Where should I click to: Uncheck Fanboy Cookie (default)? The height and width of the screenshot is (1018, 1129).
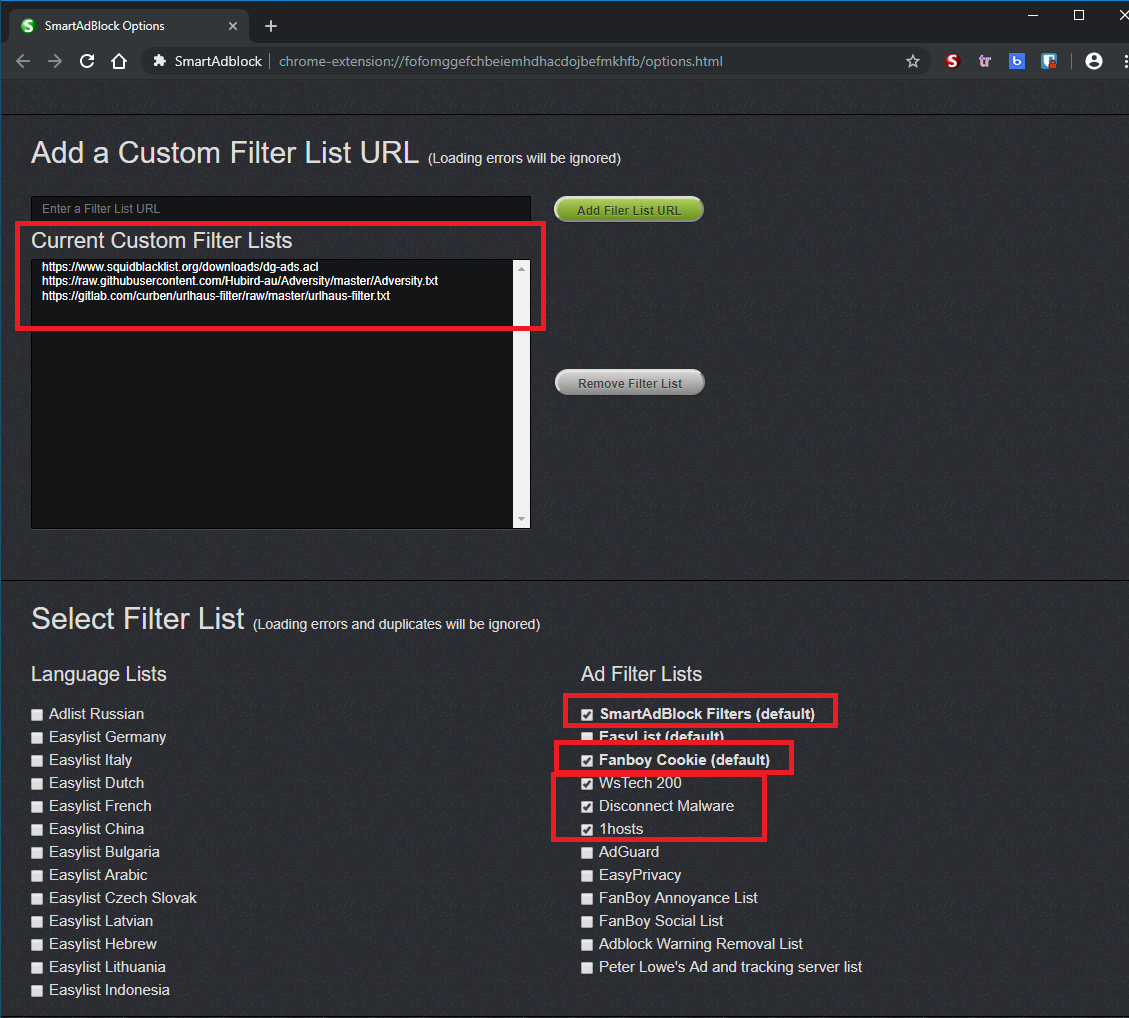(587, 761)
